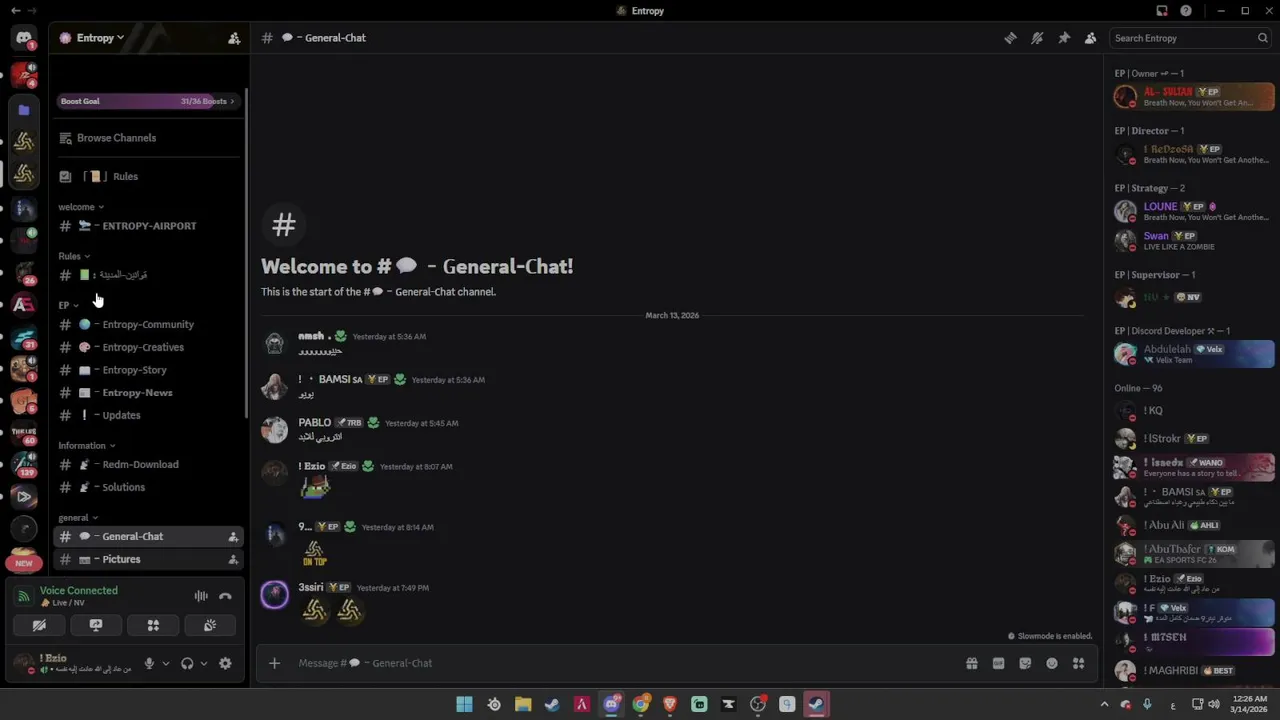Open the Solutions channel
Viewport: 1280px width, 720px height.
pyautogui.click(x=148, y=487)
